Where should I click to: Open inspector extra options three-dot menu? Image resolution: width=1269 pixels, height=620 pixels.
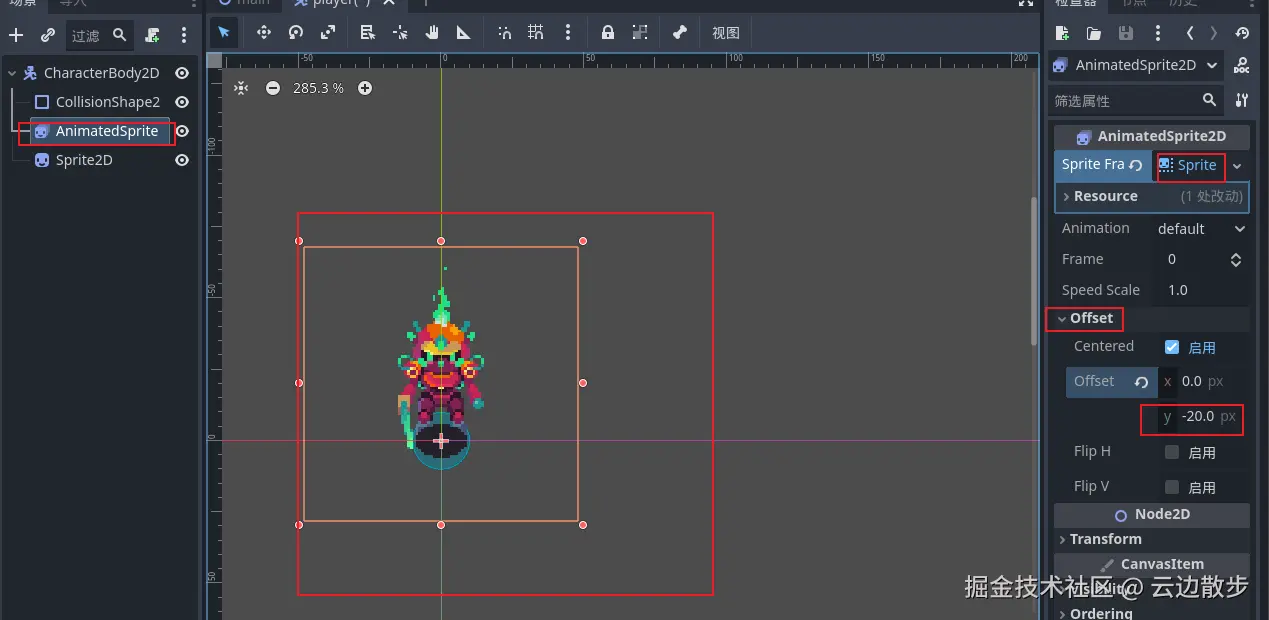pyautogui.click(x=1158, y=33)
